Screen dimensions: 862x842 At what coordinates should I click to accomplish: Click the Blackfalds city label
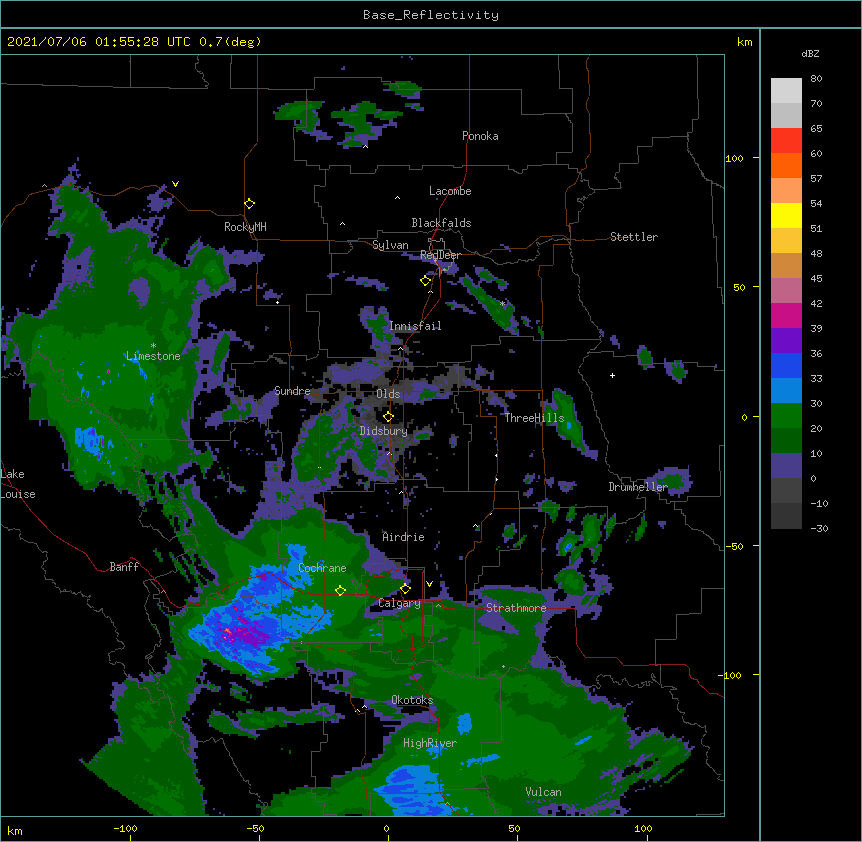pyautogui.click(x=441, y=223)
